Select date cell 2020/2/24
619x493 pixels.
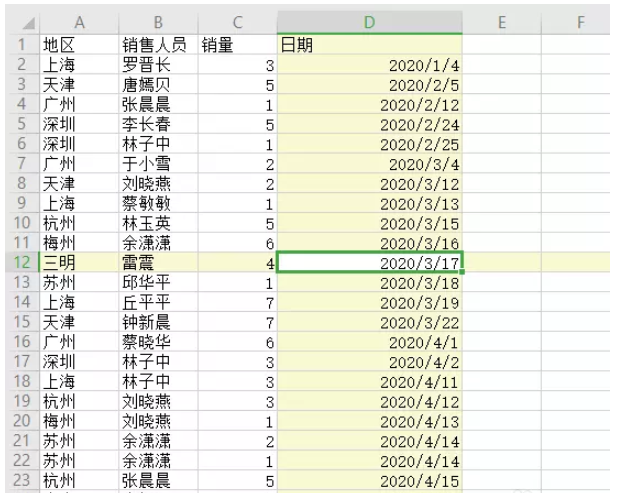(370, 124)
